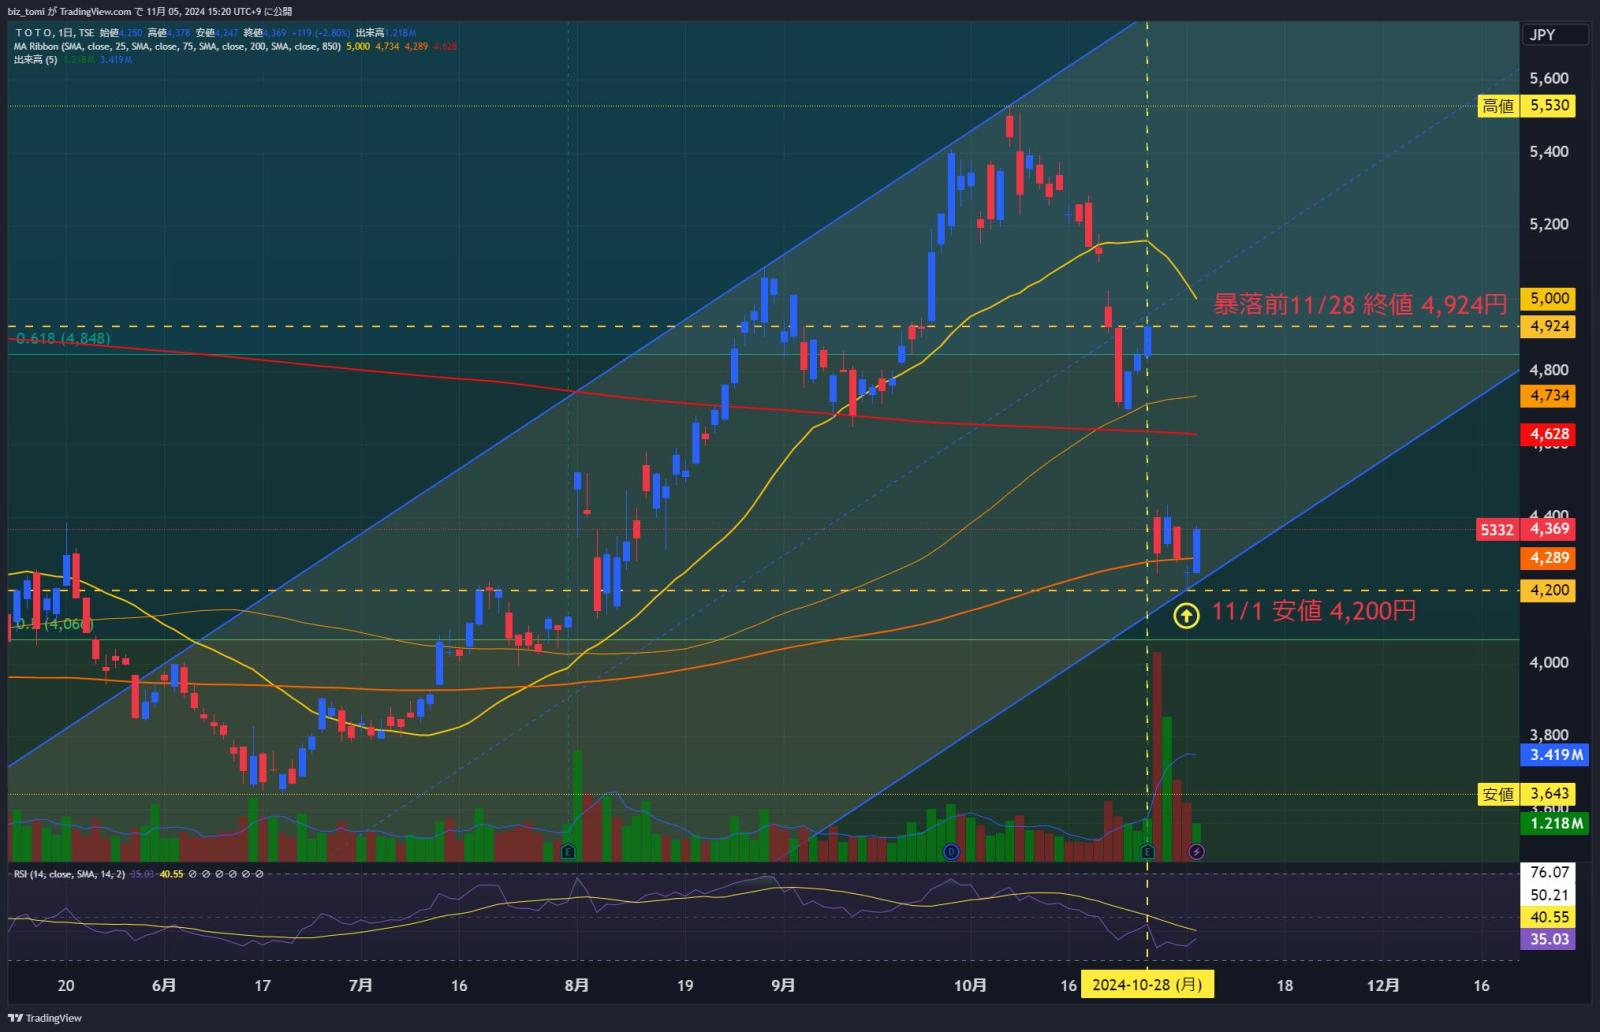Viewport: 1600px width, 1032px height.
Task: Click the 8月 time axis label
Action: (577, 986)
